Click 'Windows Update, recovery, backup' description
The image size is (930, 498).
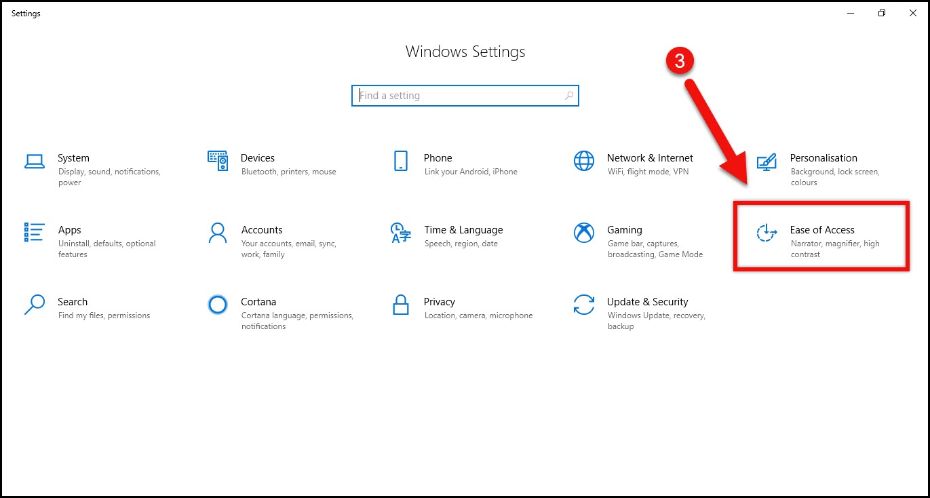click(x=657, y=321)
